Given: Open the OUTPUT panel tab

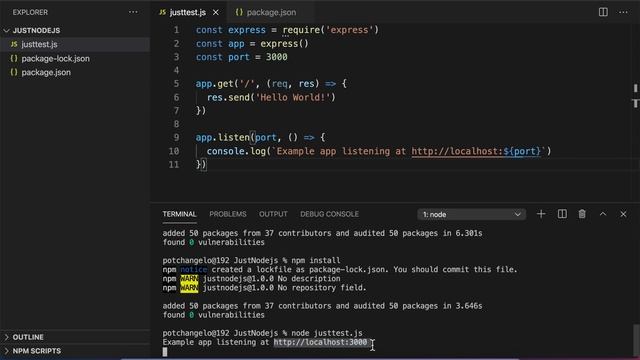Looking at the screenshot, I should click(273, 214).
